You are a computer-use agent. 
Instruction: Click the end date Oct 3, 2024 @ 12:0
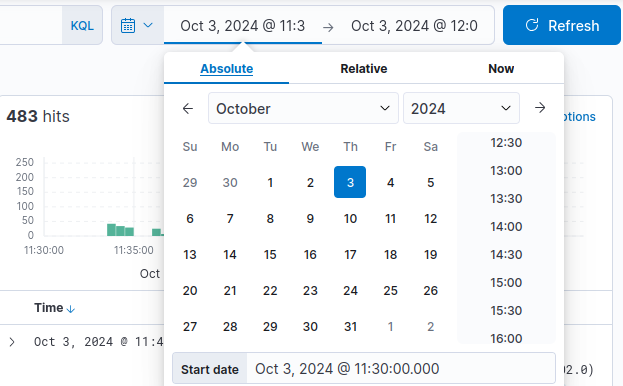pos(414,26)
